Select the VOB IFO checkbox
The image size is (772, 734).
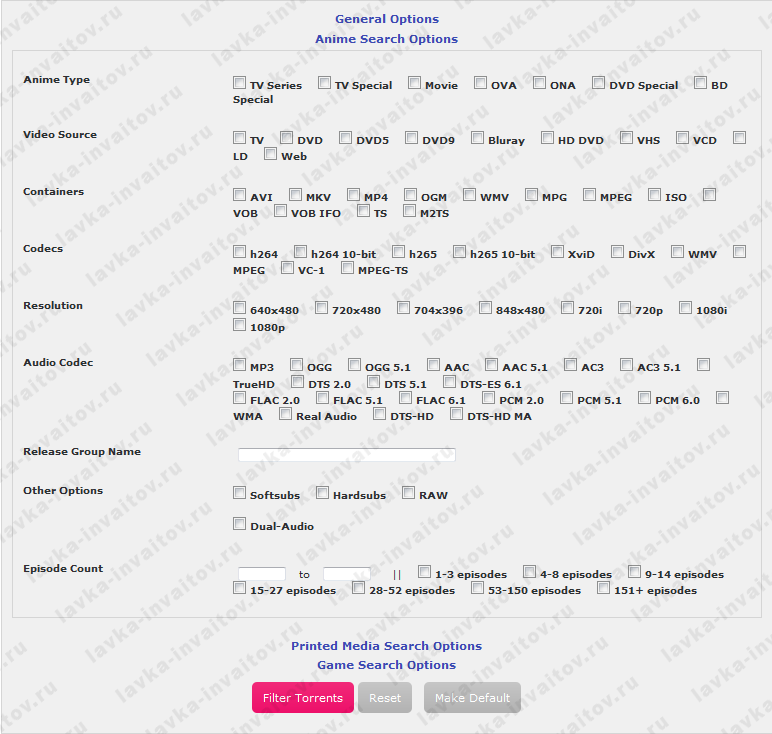(x=281, y=211)
